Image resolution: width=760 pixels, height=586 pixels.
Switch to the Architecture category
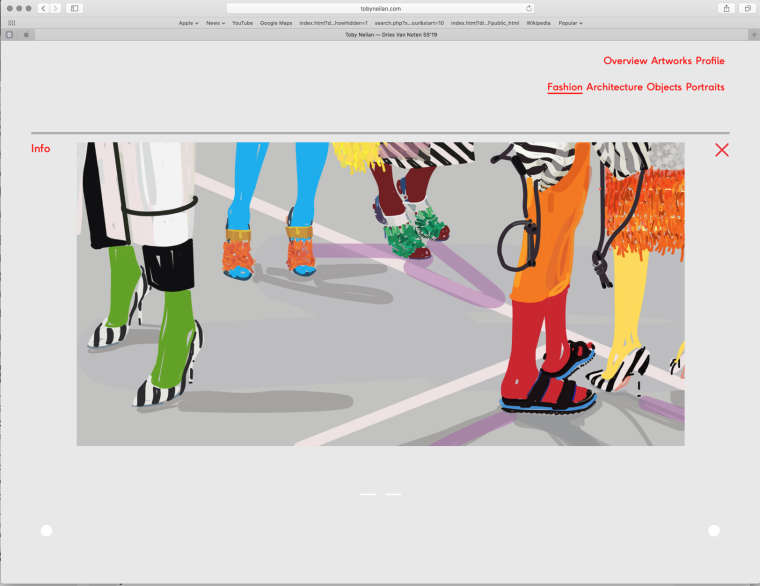[x=614, y=87]
